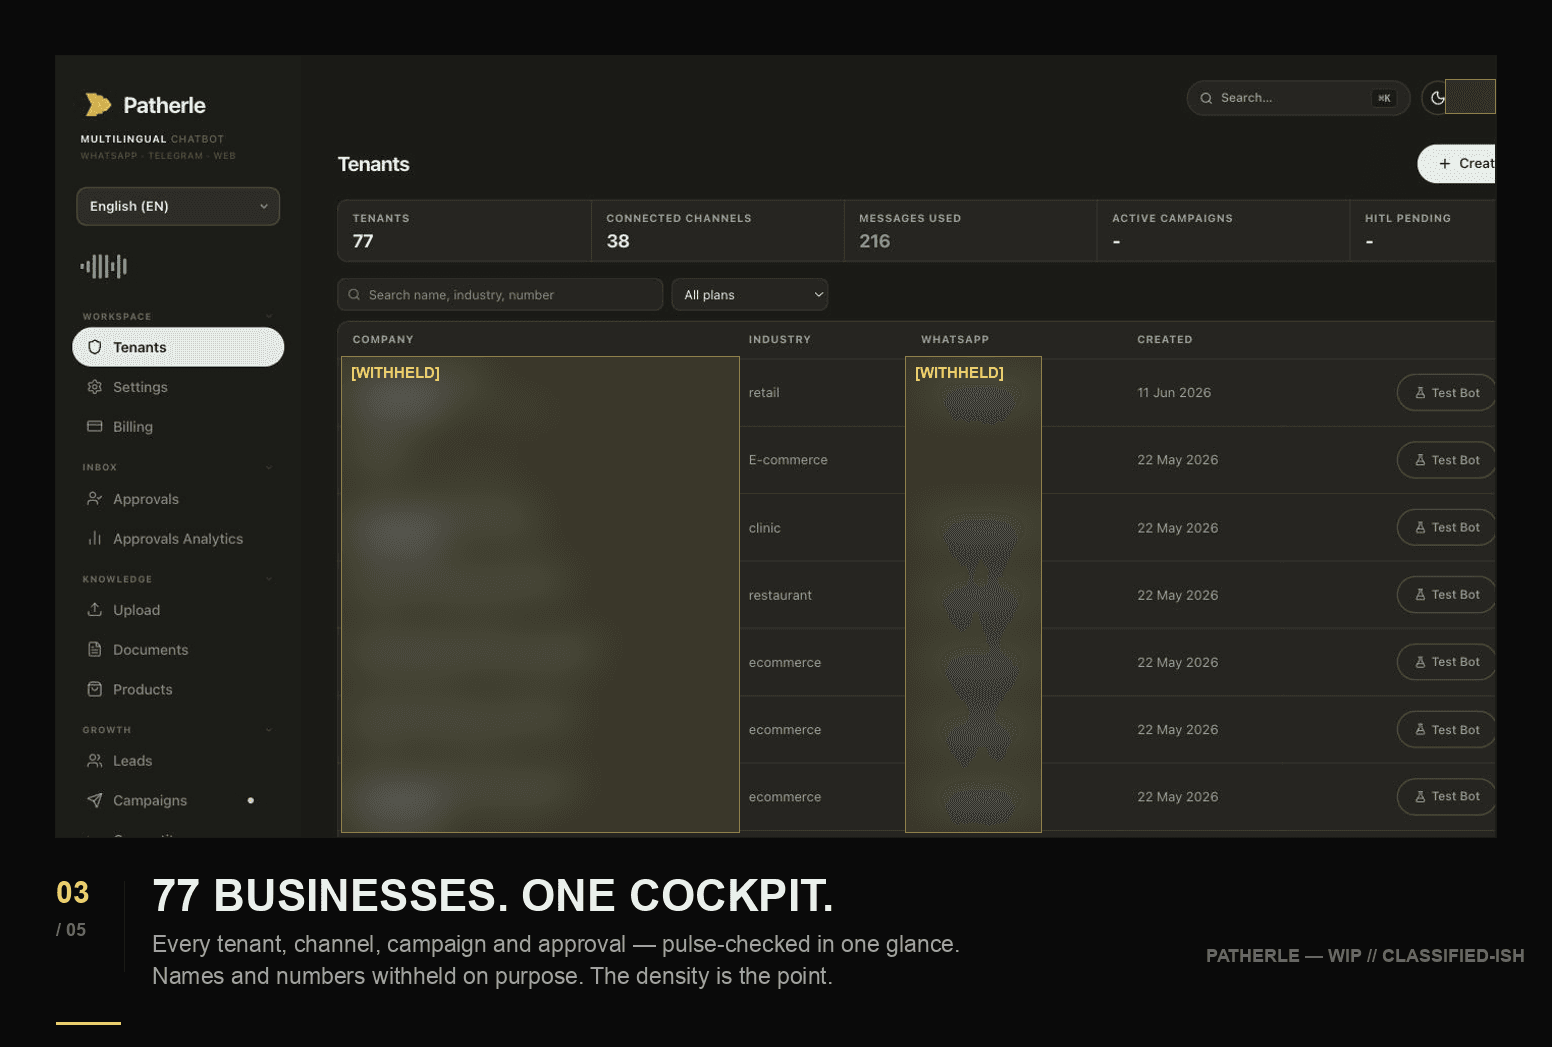
Task: Click the flask icon in restaurant row
Action: pyautogui.click(x=1420, y=594)
